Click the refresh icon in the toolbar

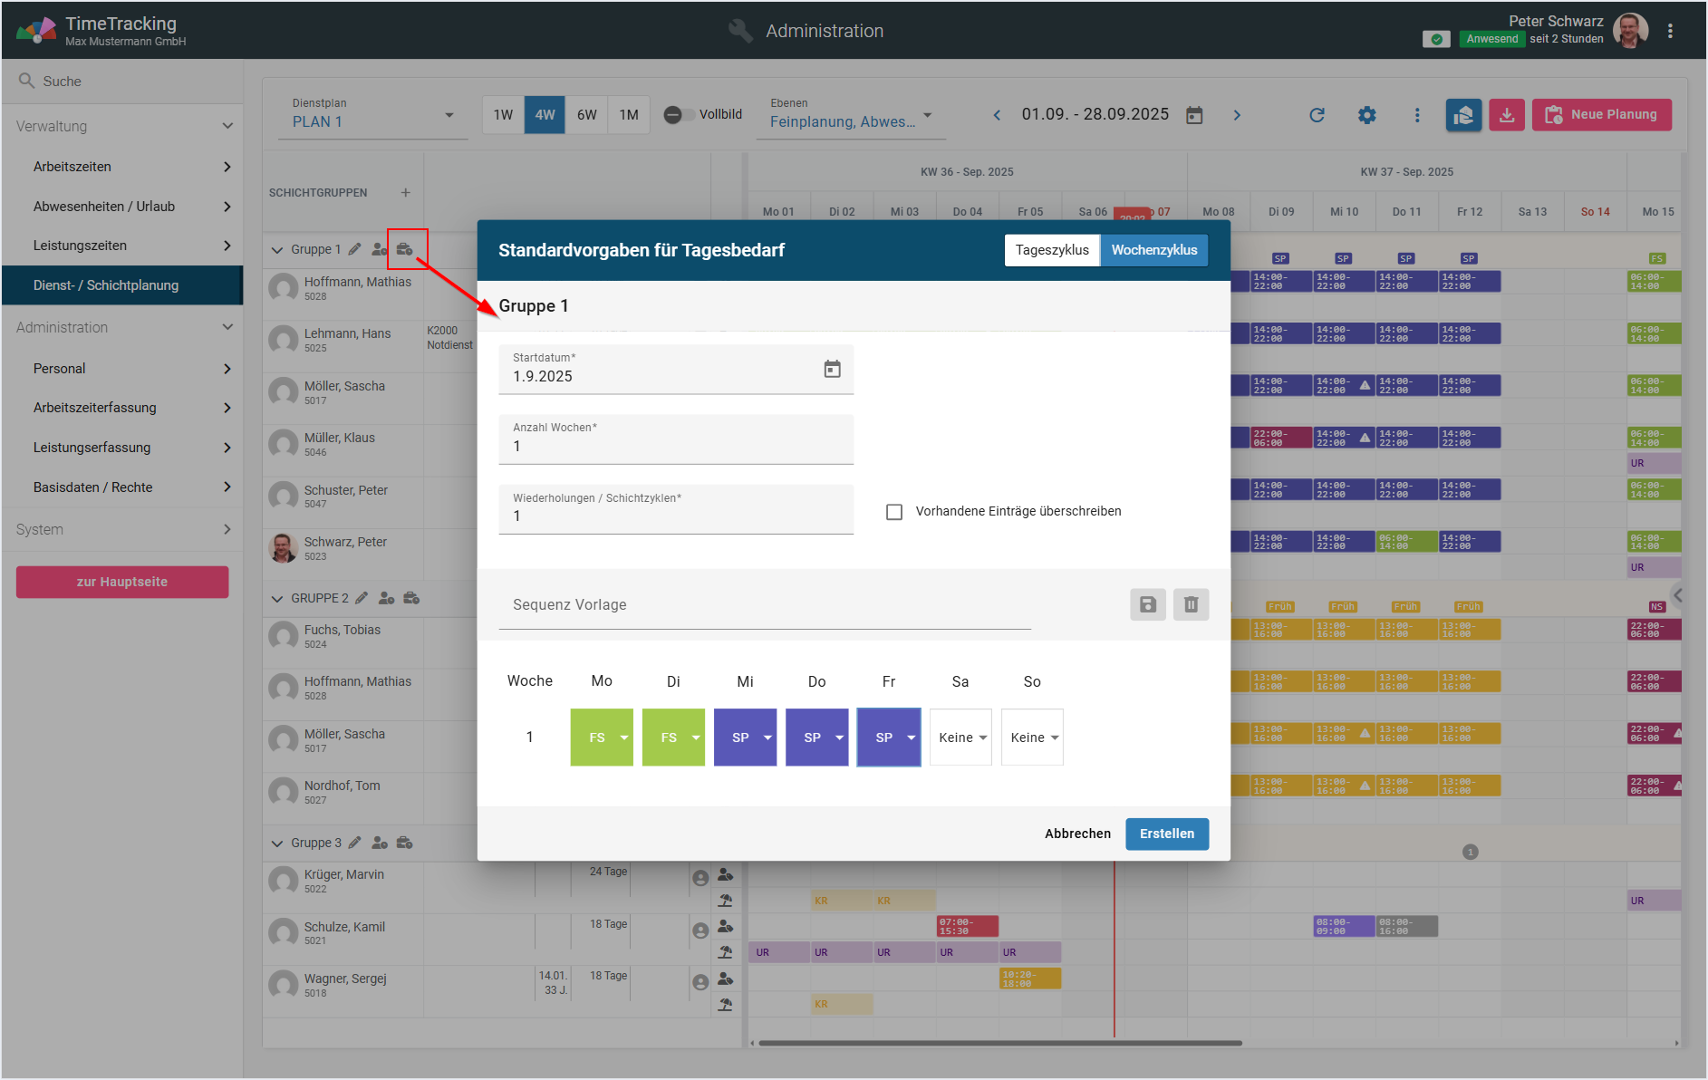pyautogui.click(x=1316, y=115)
